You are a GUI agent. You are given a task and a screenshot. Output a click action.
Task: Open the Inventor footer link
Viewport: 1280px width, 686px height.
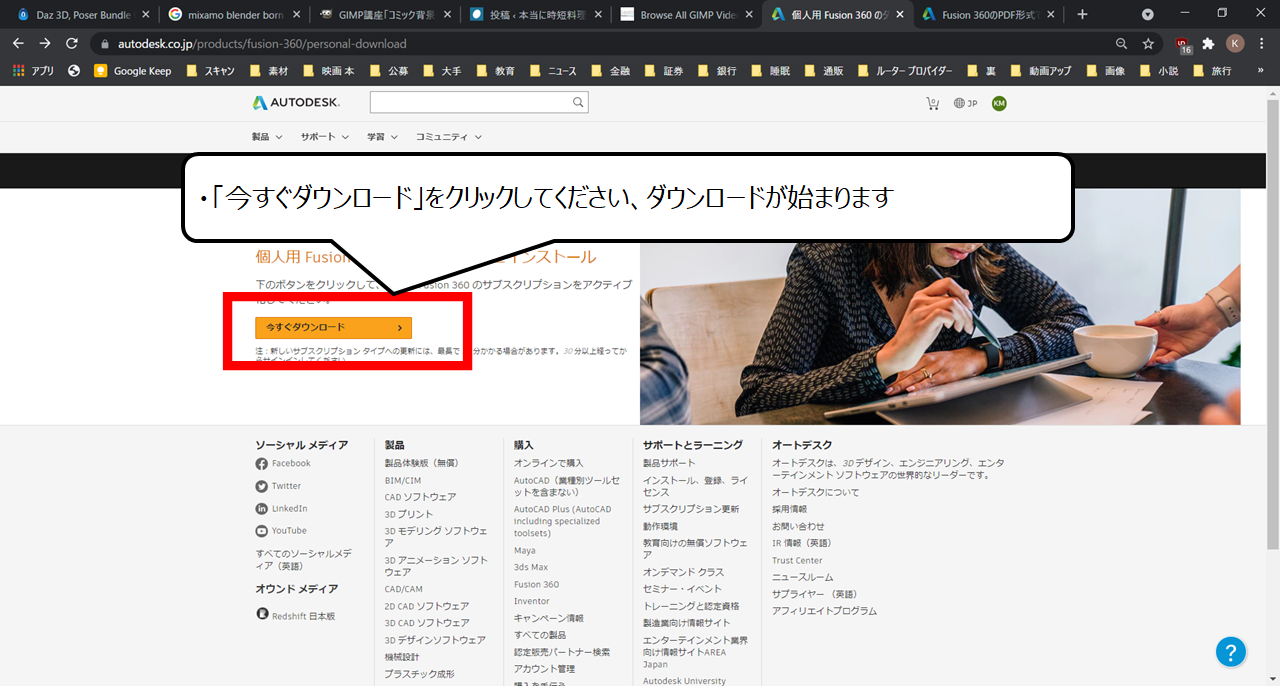coord(532,602)
